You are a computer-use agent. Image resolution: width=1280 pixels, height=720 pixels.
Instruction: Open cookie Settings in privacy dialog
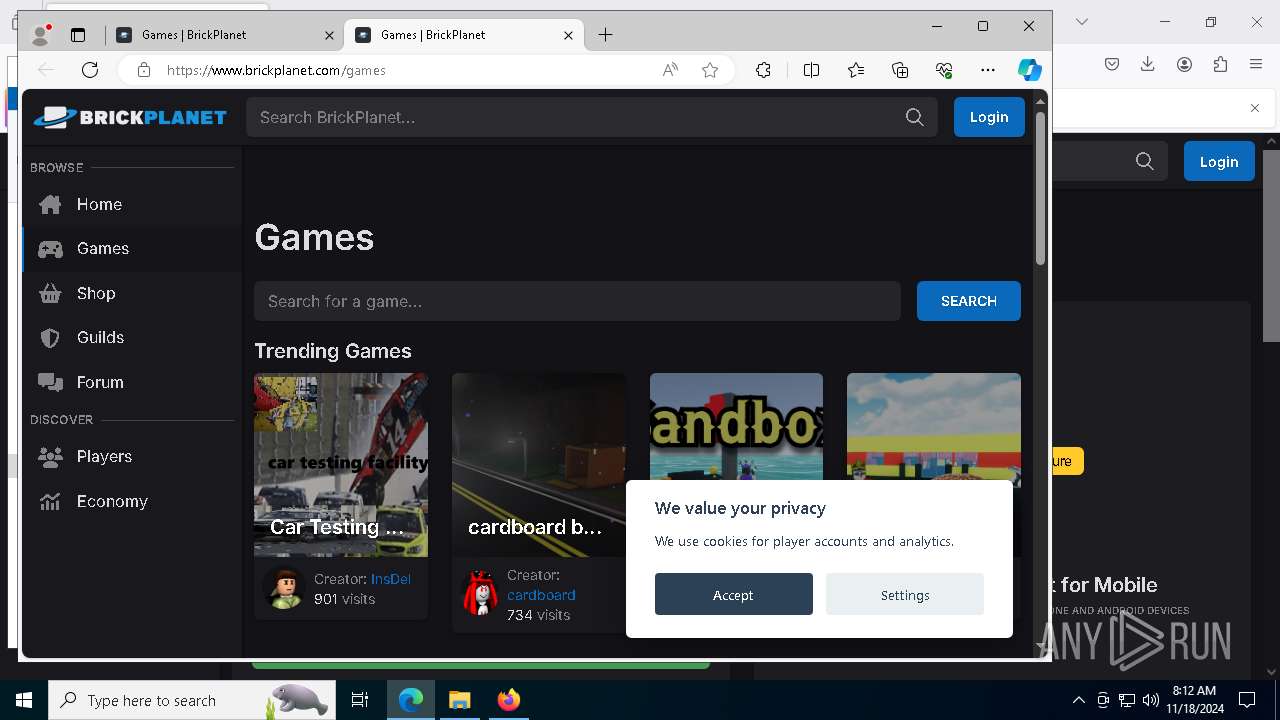point(905,594)
